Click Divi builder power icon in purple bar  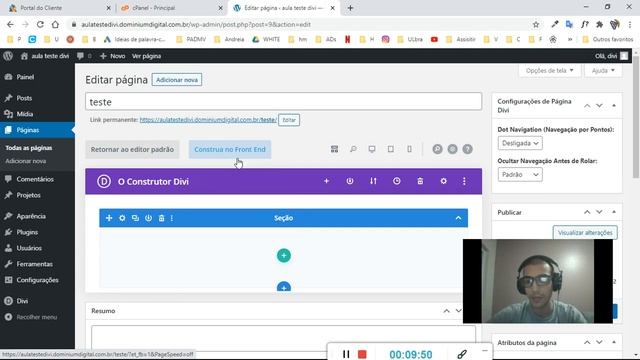pyautogui.click(x=350, y=181)
